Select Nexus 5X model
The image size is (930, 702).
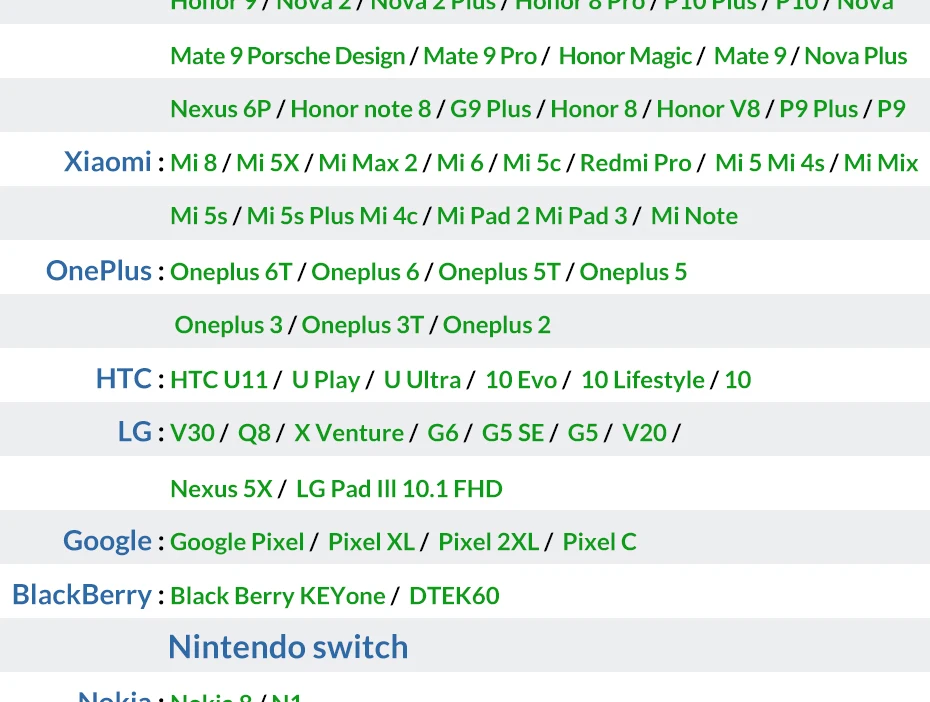pyautogui.click(x=221, y=489)
